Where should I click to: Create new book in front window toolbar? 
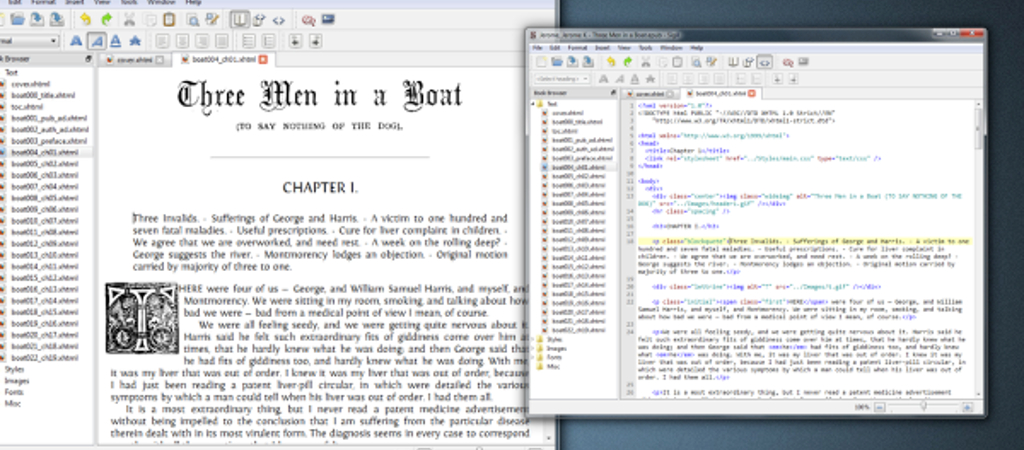pos(541,62)
